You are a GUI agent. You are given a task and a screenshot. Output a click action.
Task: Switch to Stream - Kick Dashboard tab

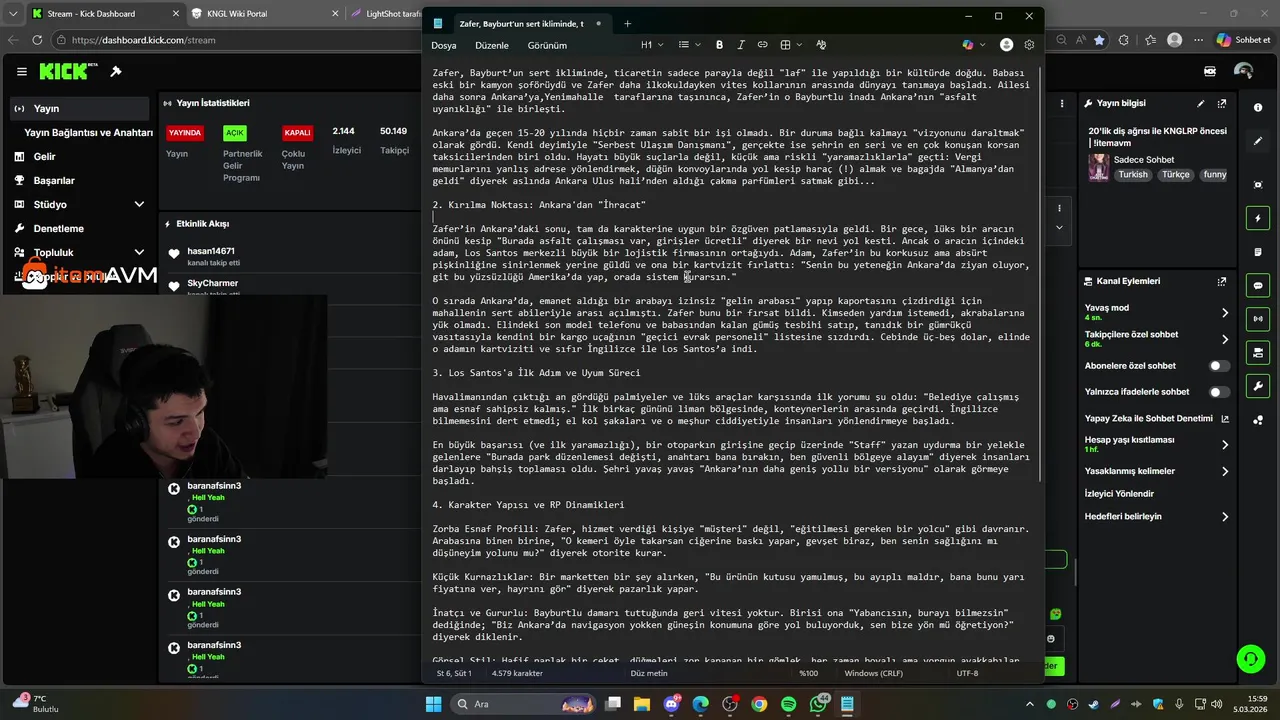pyautogui.click(x=105, y=14)
